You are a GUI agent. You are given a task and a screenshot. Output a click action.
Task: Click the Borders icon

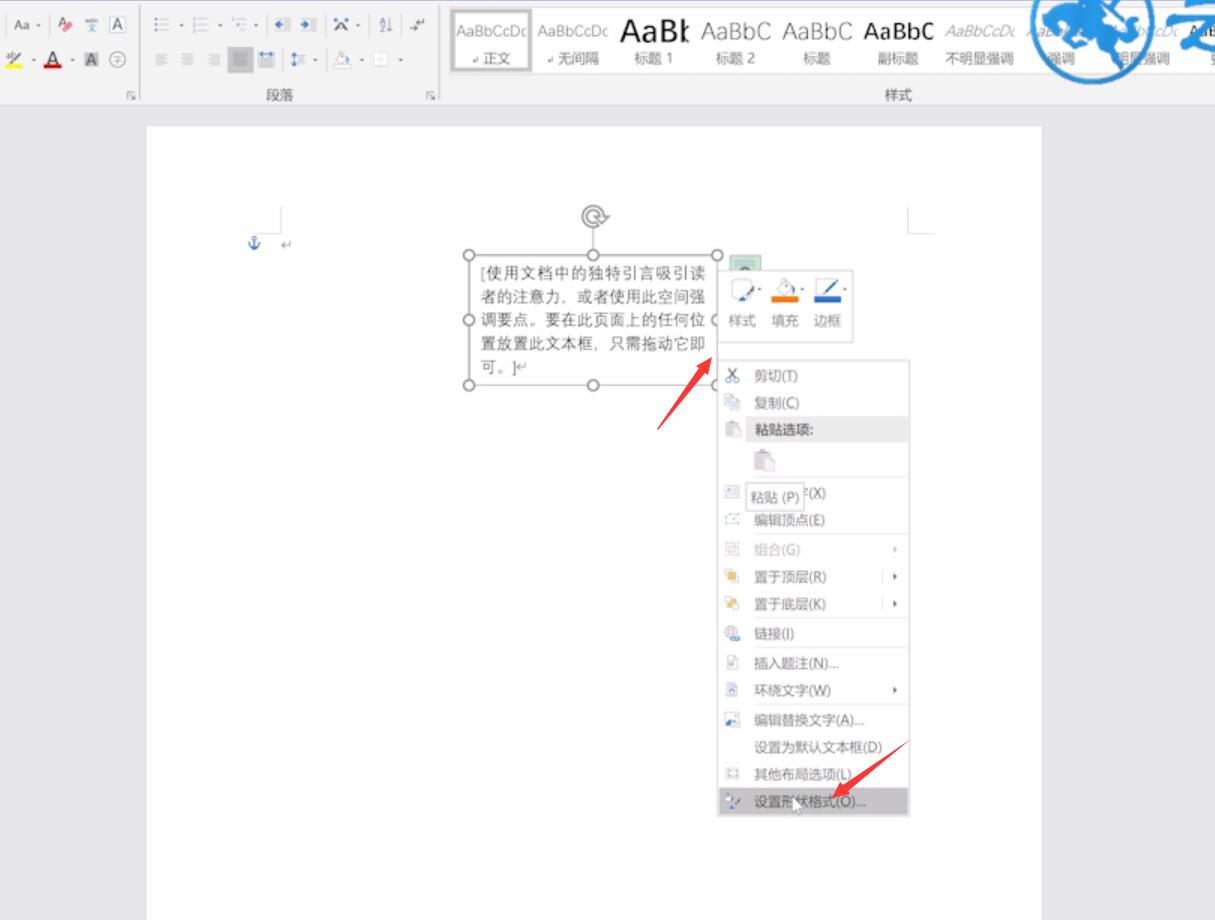tap(381, 60)
